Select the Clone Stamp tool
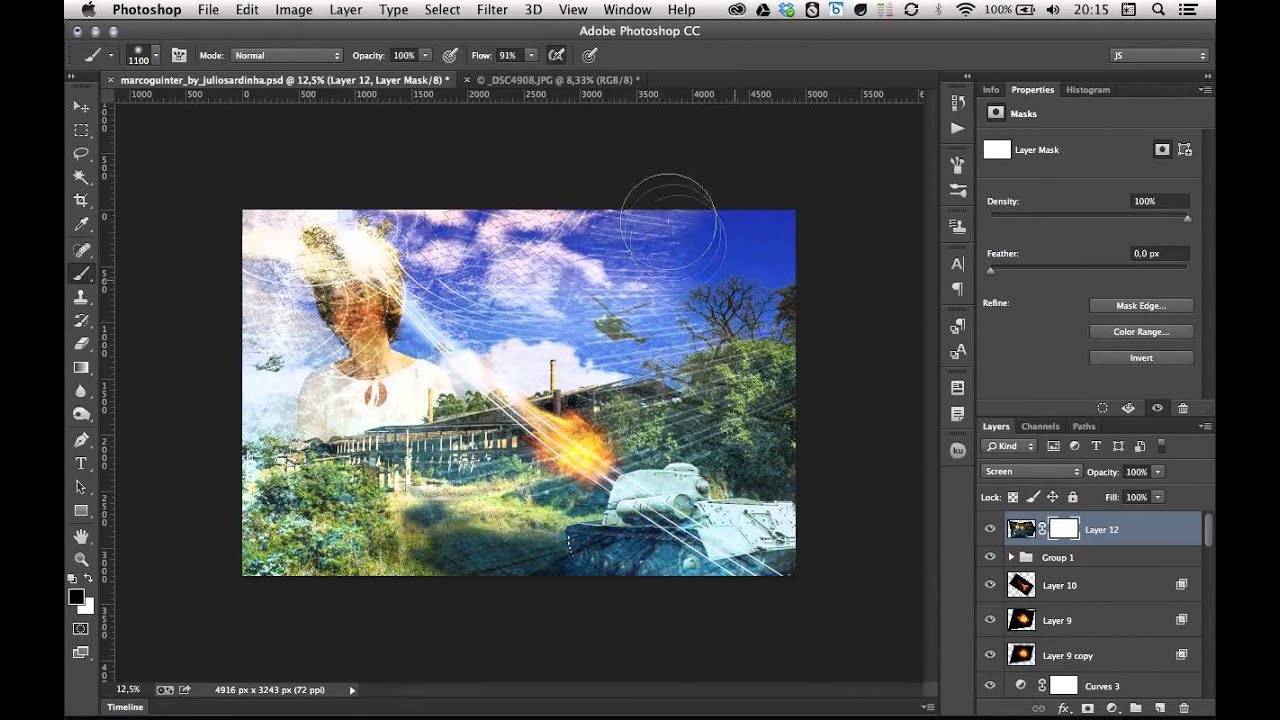The width and height of the screenshot is (1280, 720). tap(81, 297)
